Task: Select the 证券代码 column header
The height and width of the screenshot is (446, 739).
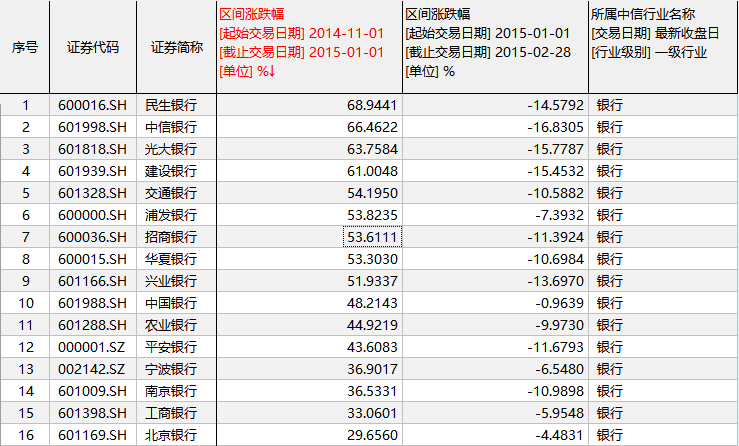Action: 93,47
